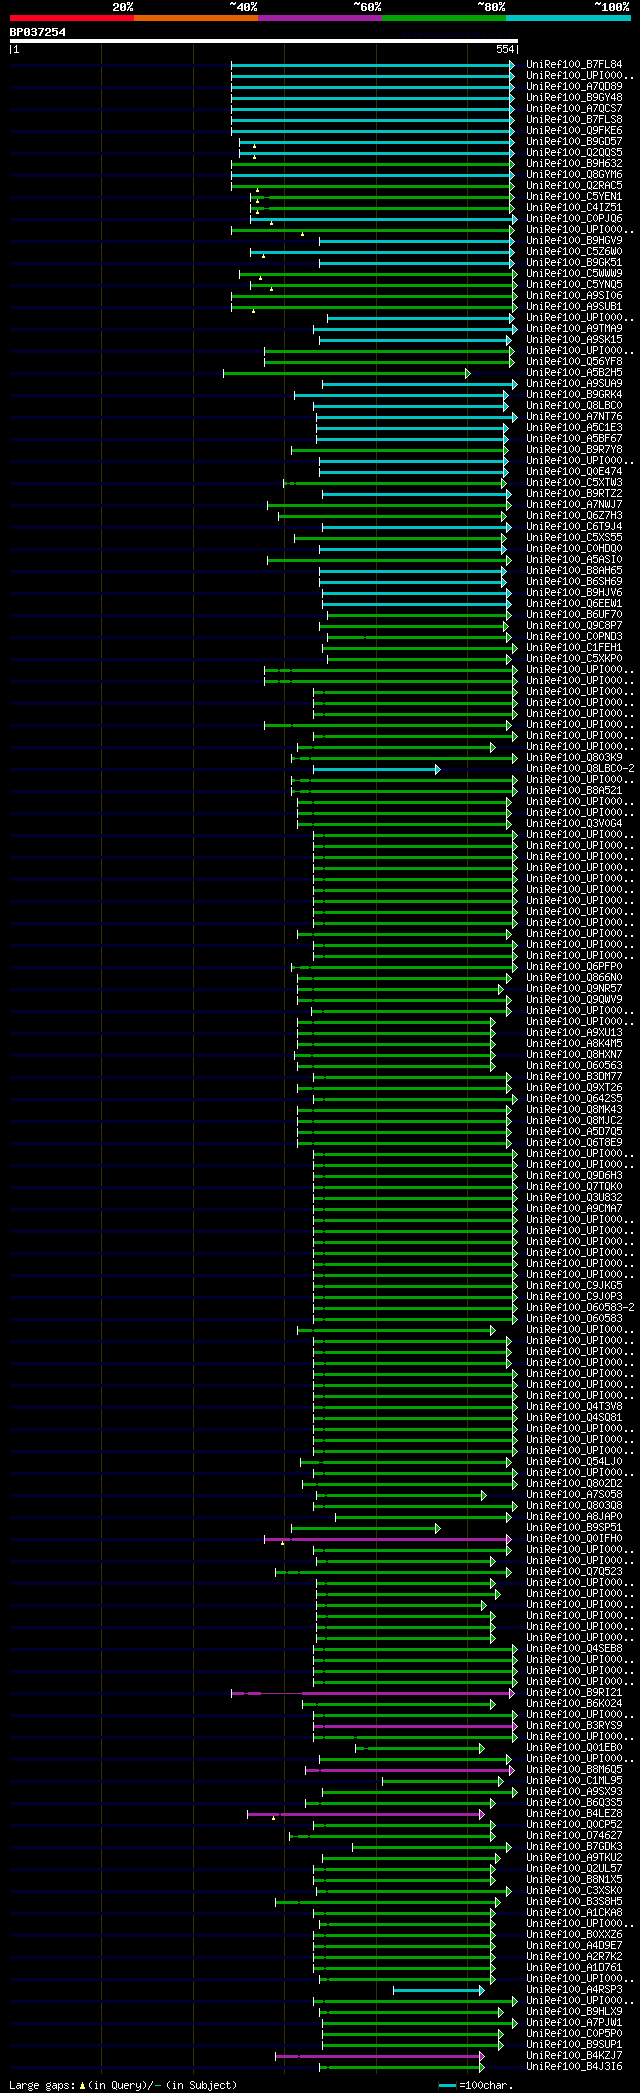Select label UniRef100_Q4SEB8
The image size is (640, 2093).
tap(574, 1649)
